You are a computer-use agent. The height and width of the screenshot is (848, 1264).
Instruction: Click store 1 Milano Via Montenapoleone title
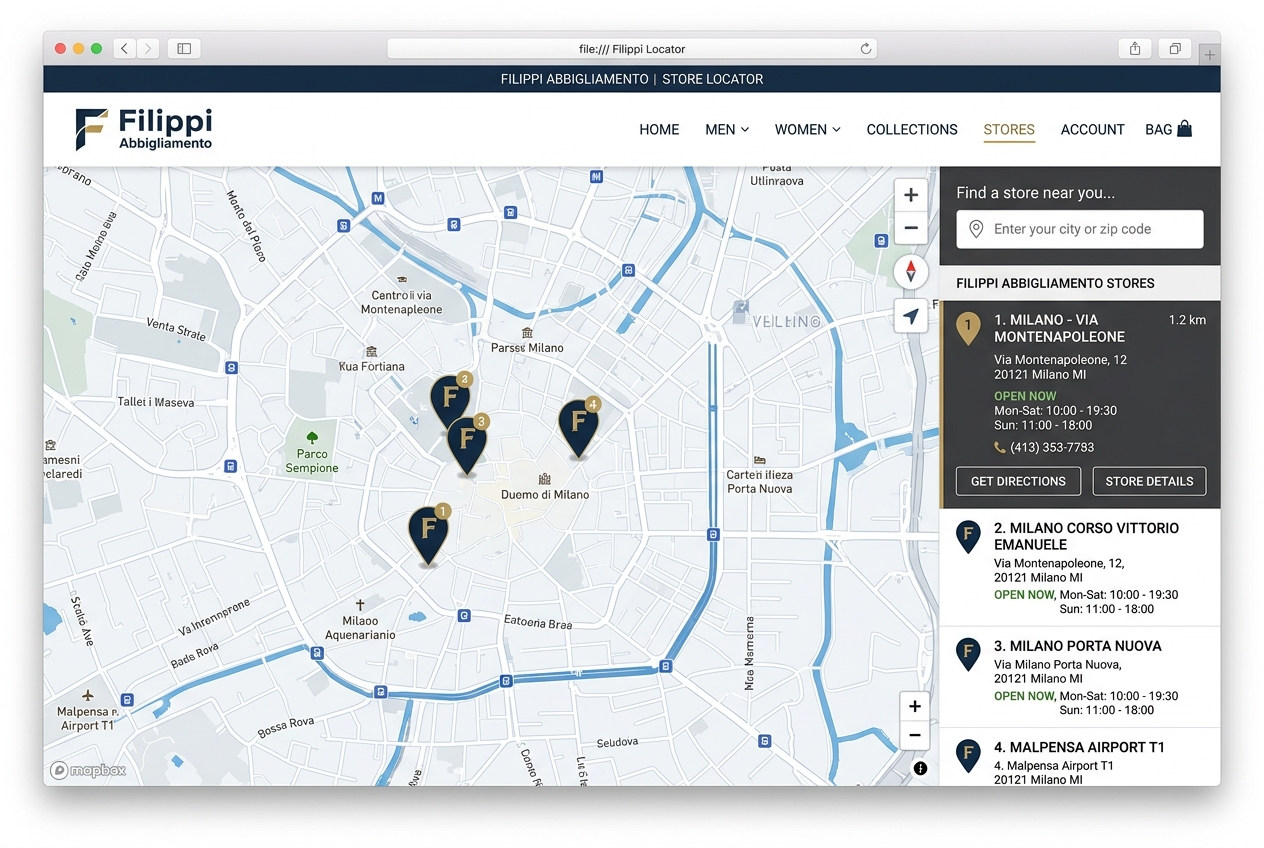[x=1059, y=328]
